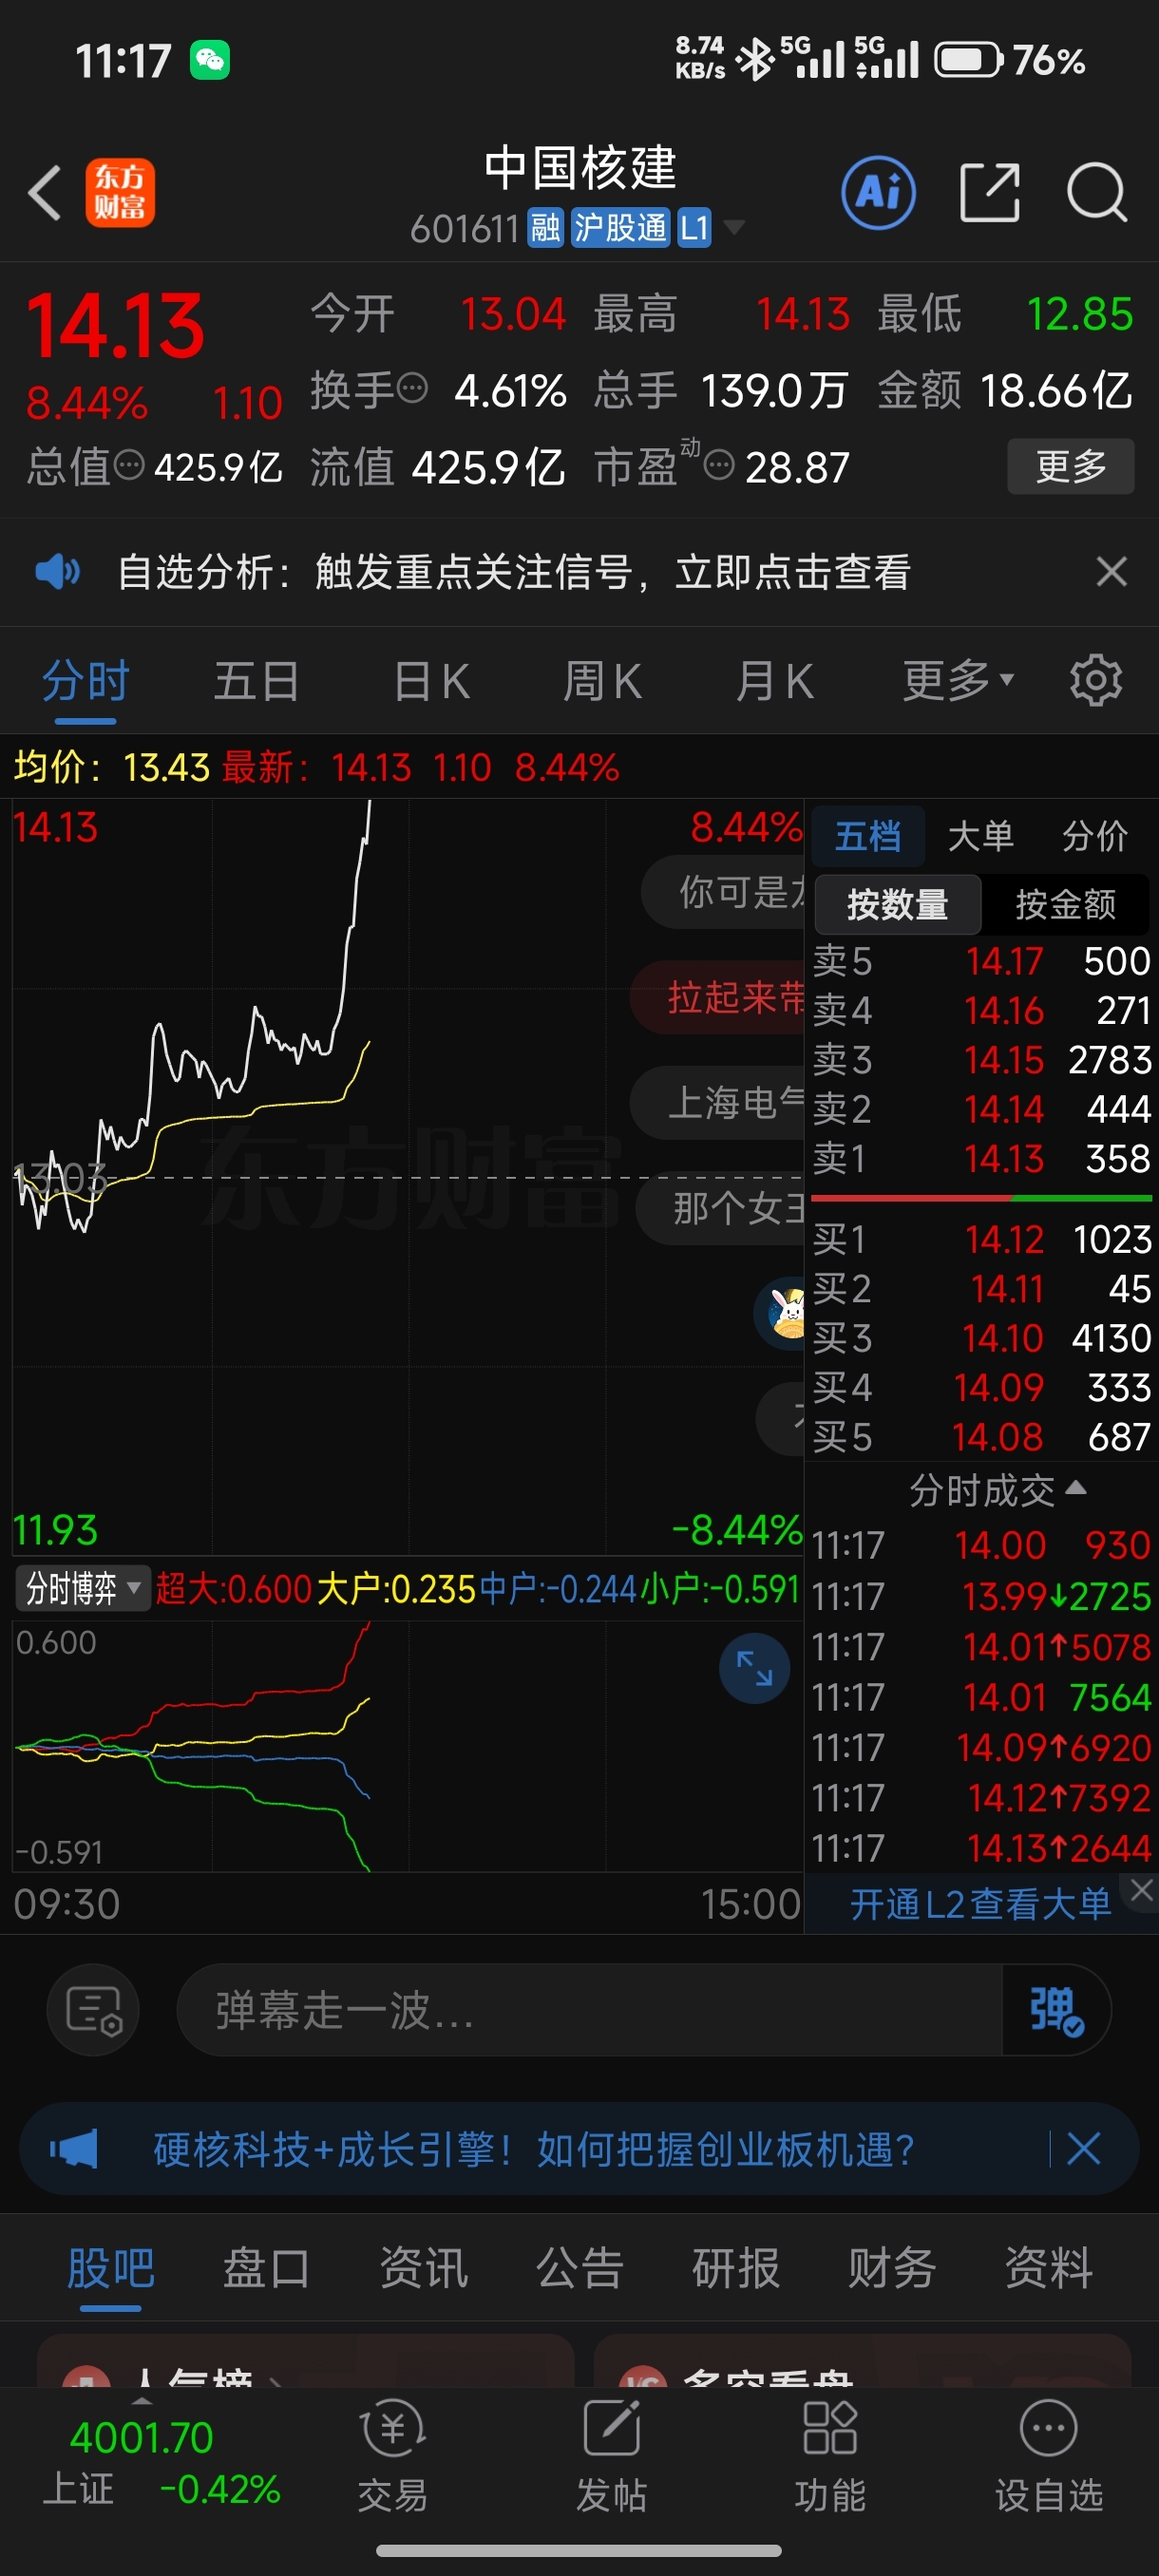Tap the info icon beside 换手
This screenshot has height=2576, width=1159.
pyautogui.click(x=413, y=387)
